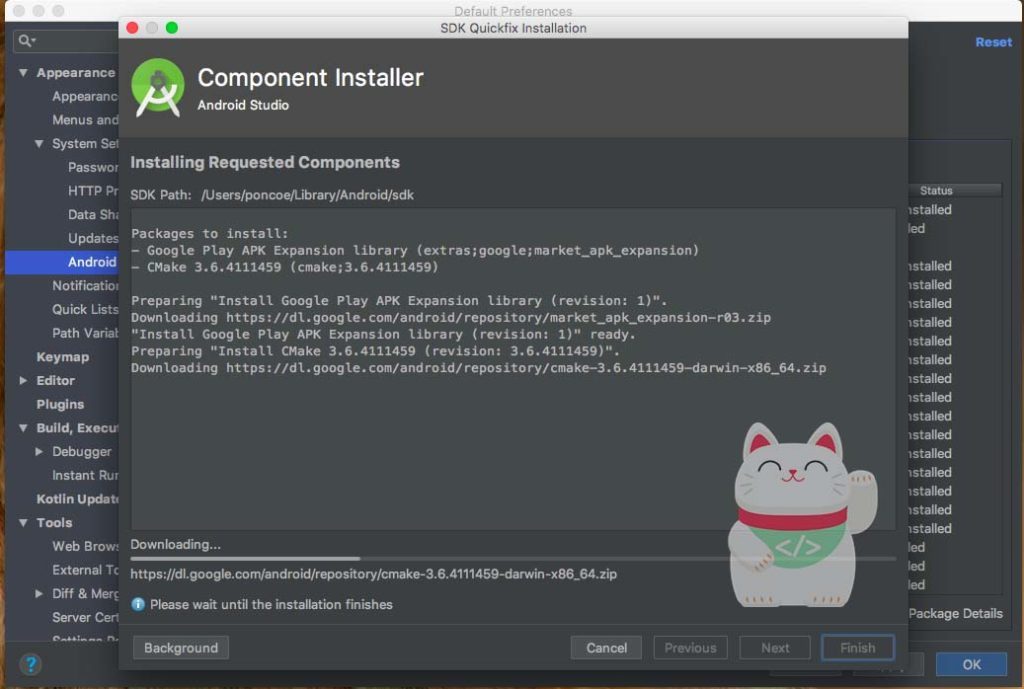This screenshot has width=1024, height=689.
Task: Collapse the Appearance section in sidebar
Action: [x=24, y=72]
